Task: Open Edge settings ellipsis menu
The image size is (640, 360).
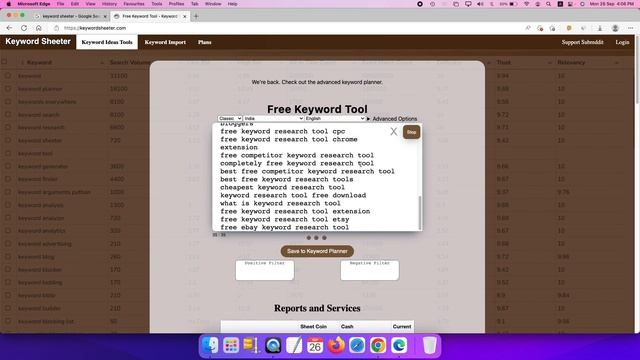Action: [631, 28]
